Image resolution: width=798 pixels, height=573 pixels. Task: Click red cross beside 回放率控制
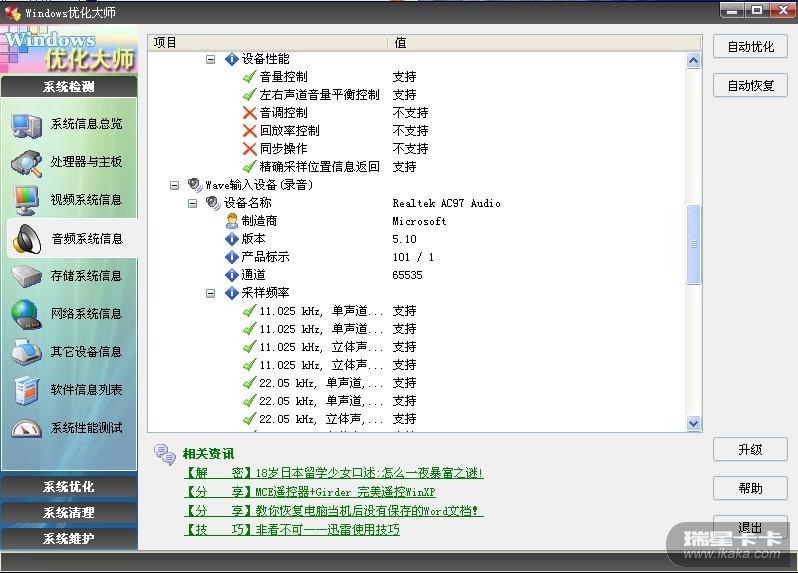coord(249,131)
